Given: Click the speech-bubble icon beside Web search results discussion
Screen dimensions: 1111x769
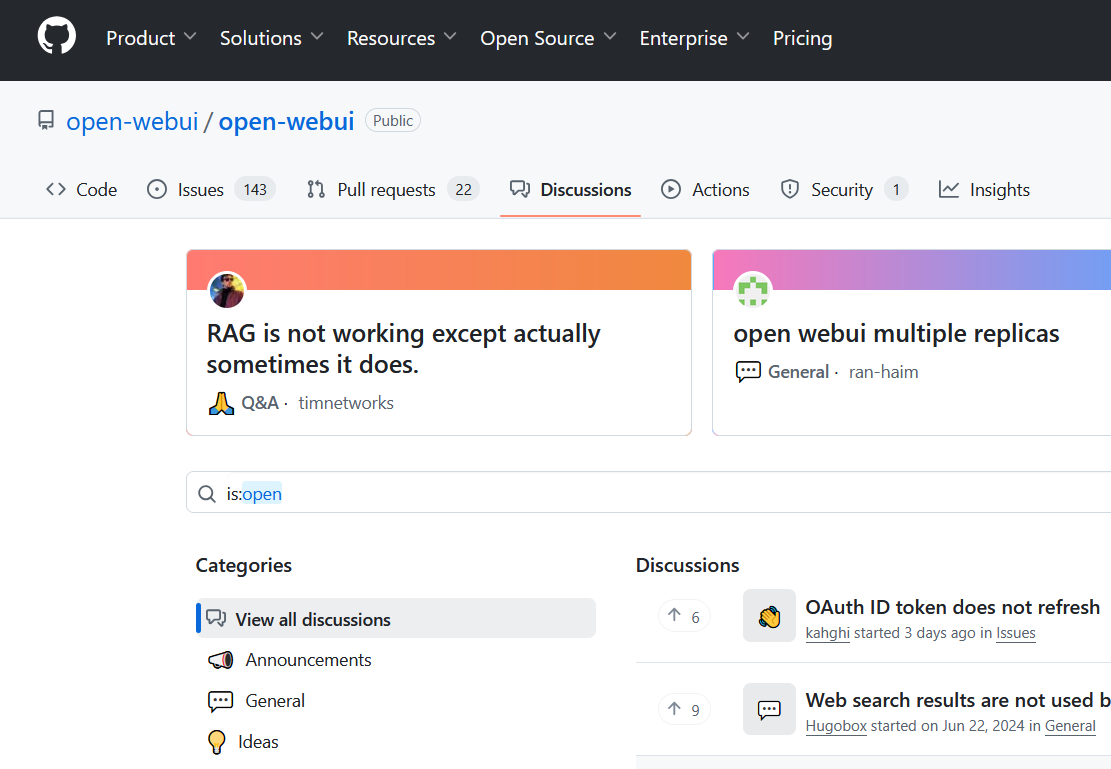Looking at the screenshot, I should [x=769, y=709].
